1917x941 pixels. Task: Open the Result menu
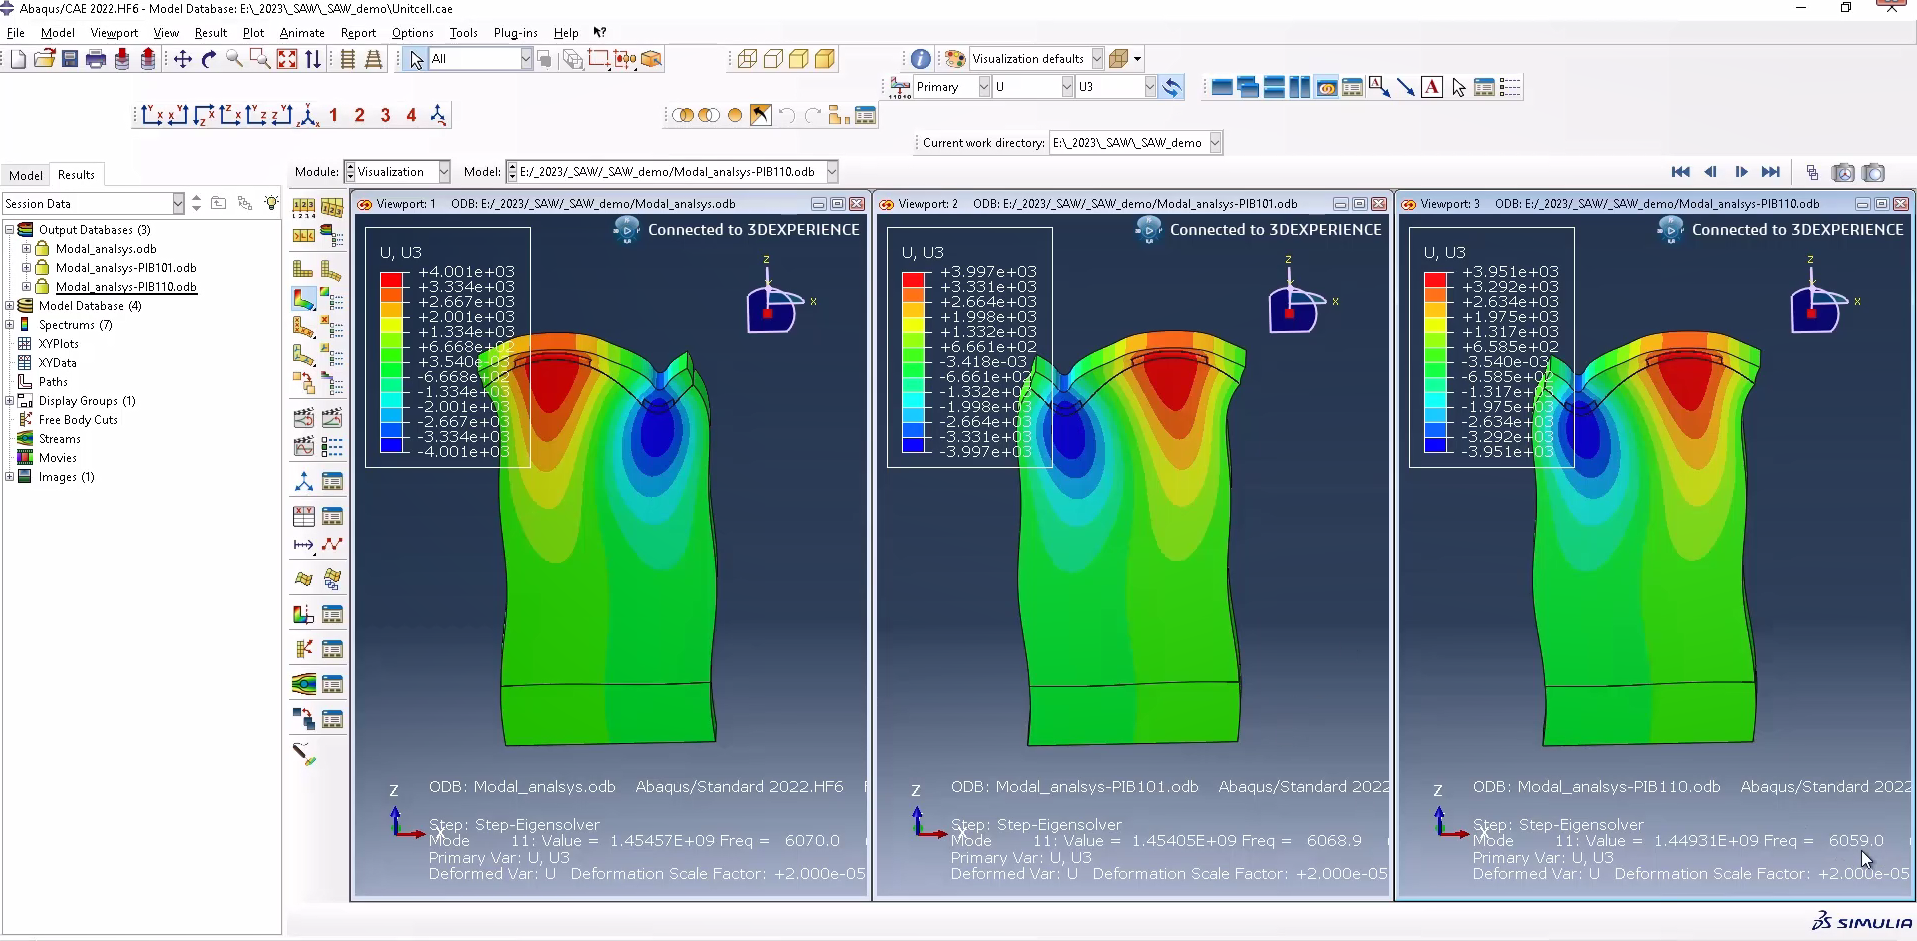(x=210, y=33)
